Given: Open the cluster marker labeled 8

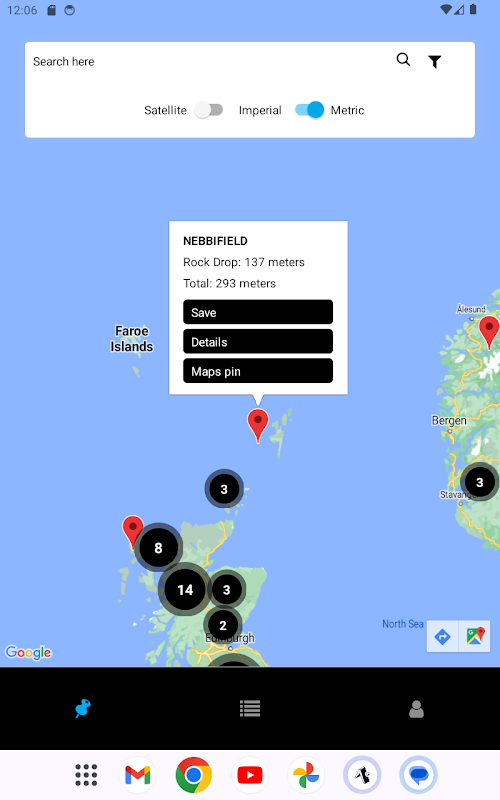Looking at the screenshot, I should [x=158, y=548].
